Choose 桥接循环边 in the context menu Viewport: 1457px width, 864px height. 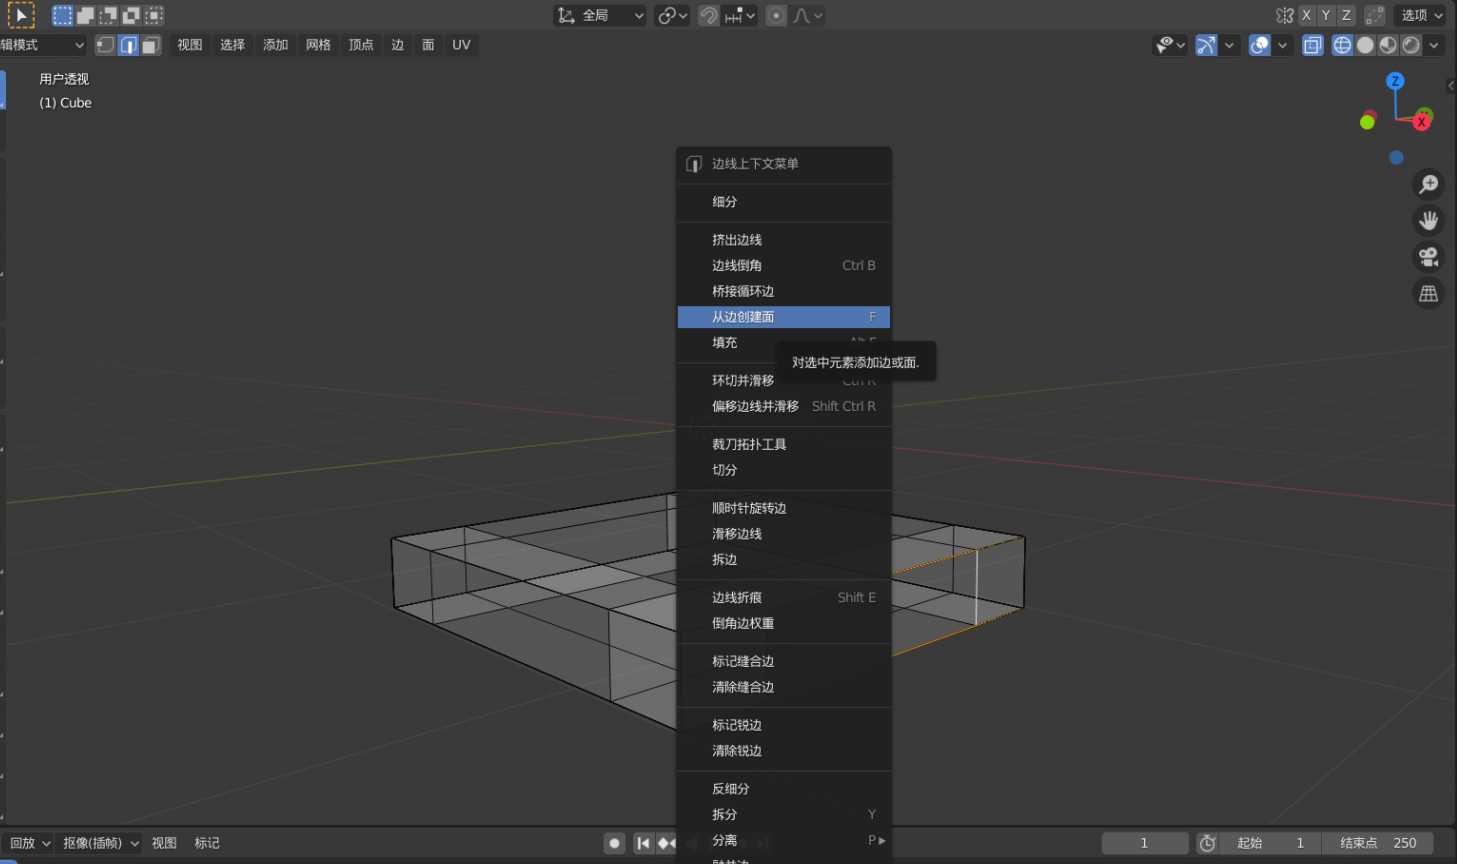point(784,291)
